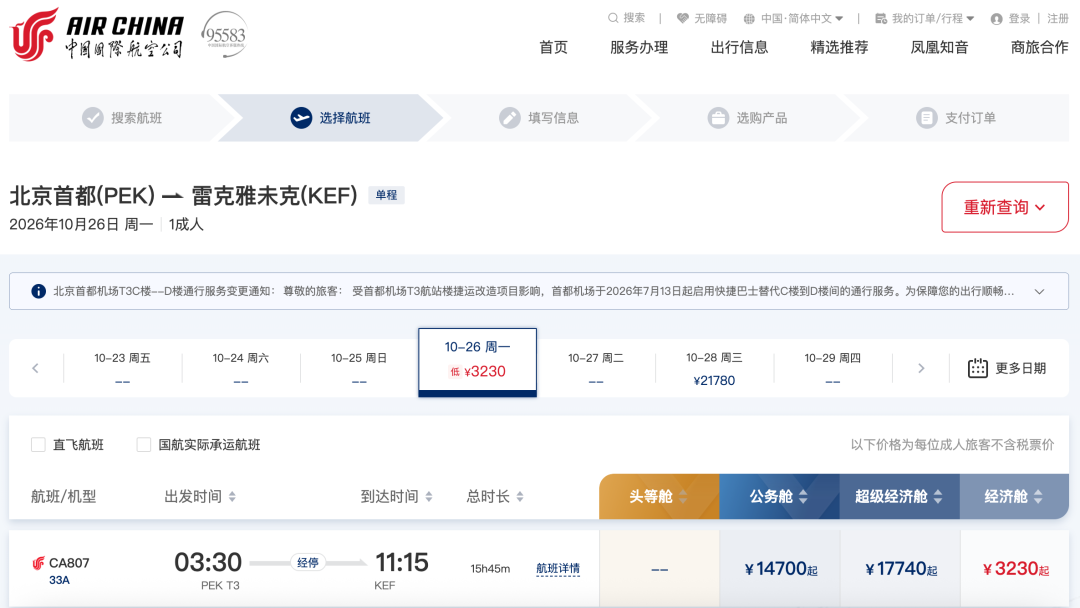Select the 10-28 周三 date tab
This screenshot has height=608, width=1080.
pos(714,368)
